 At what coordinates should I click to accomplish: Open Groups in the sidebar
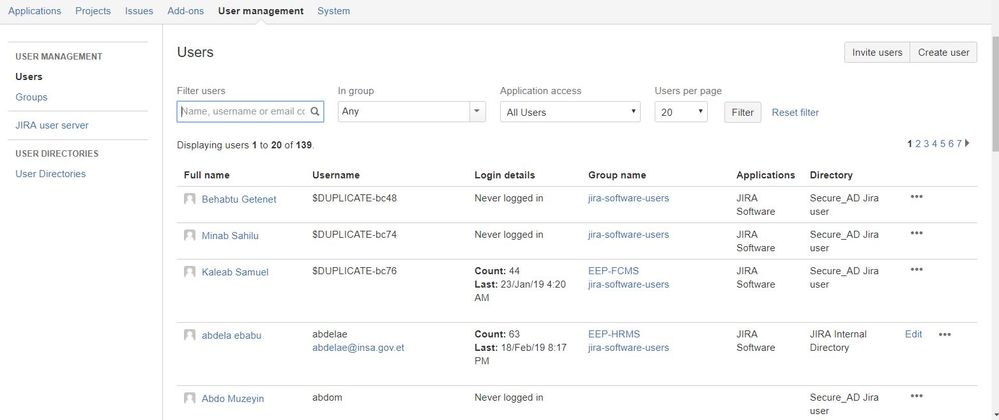click(x=31, y=97)
